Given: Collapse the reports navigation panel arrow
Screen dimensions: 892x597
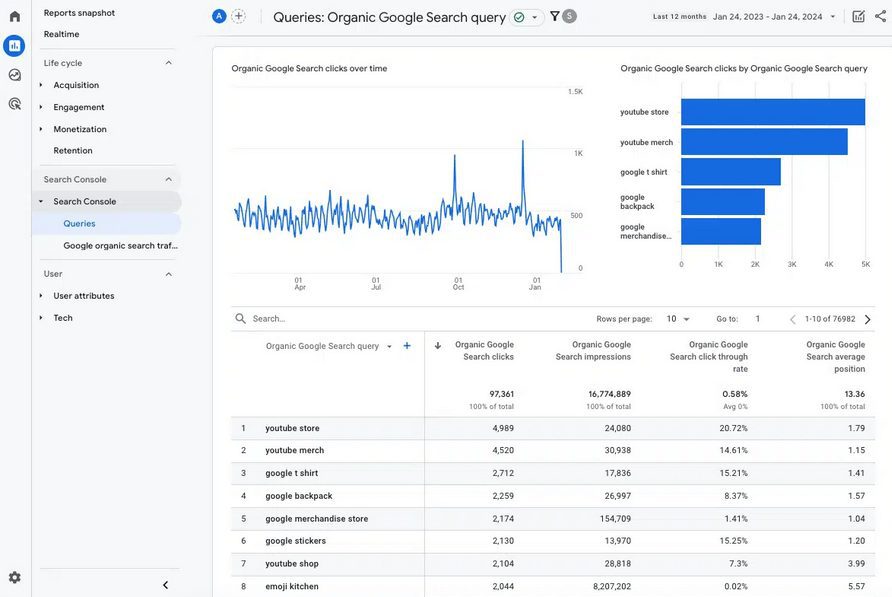Looking at the screenshot, I should (166, 585).
